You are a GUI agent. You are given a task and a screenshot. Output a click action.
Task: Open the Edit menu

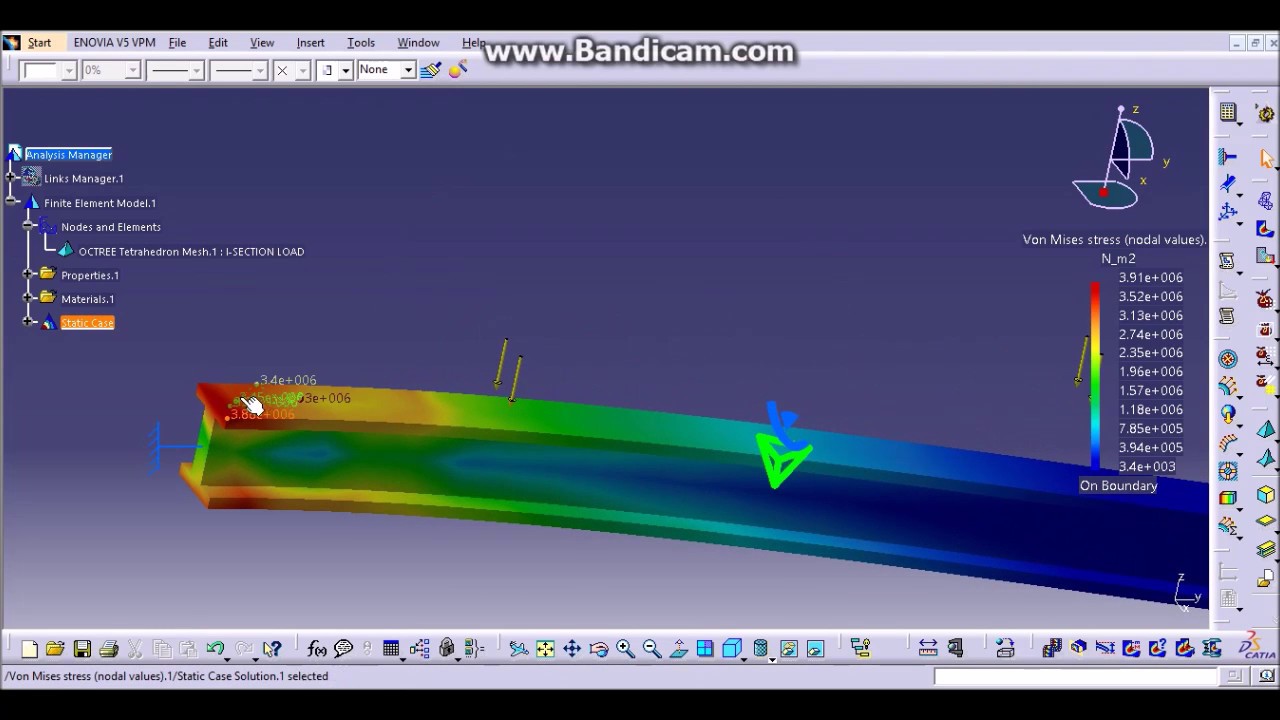pos(218,43)
